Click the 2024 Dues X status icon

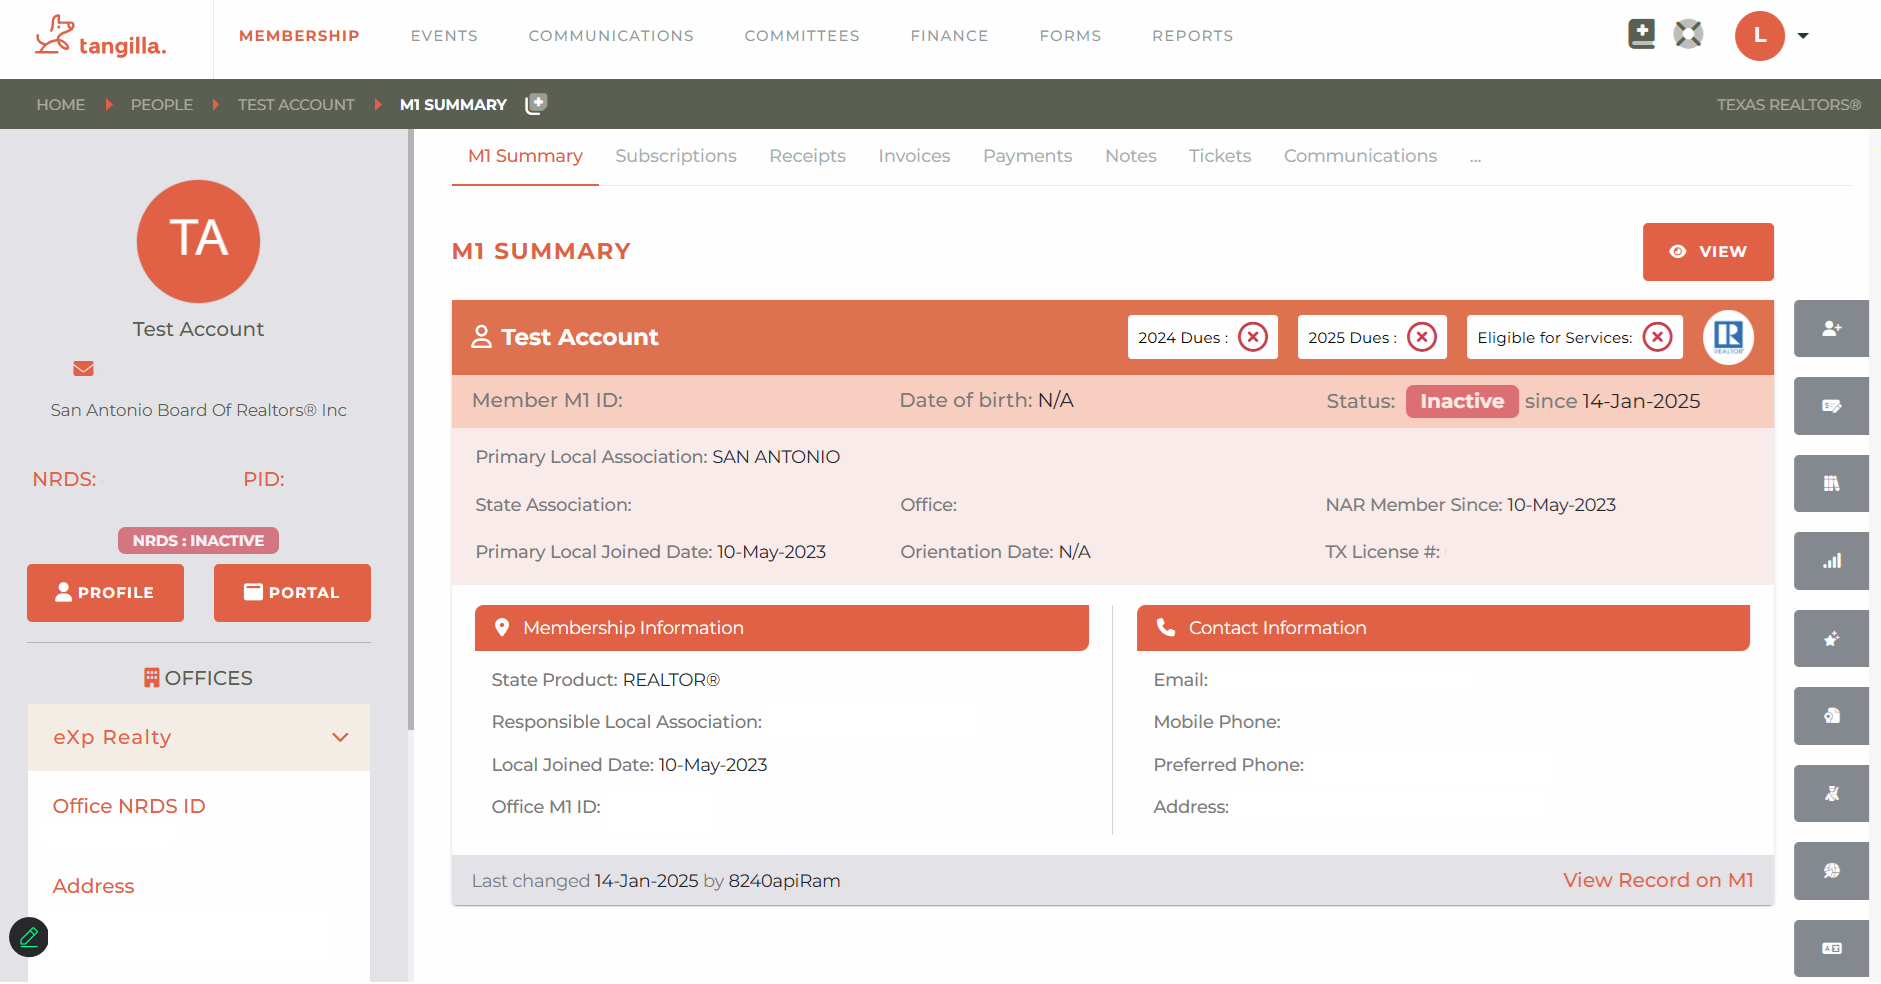pos(1252,337)
